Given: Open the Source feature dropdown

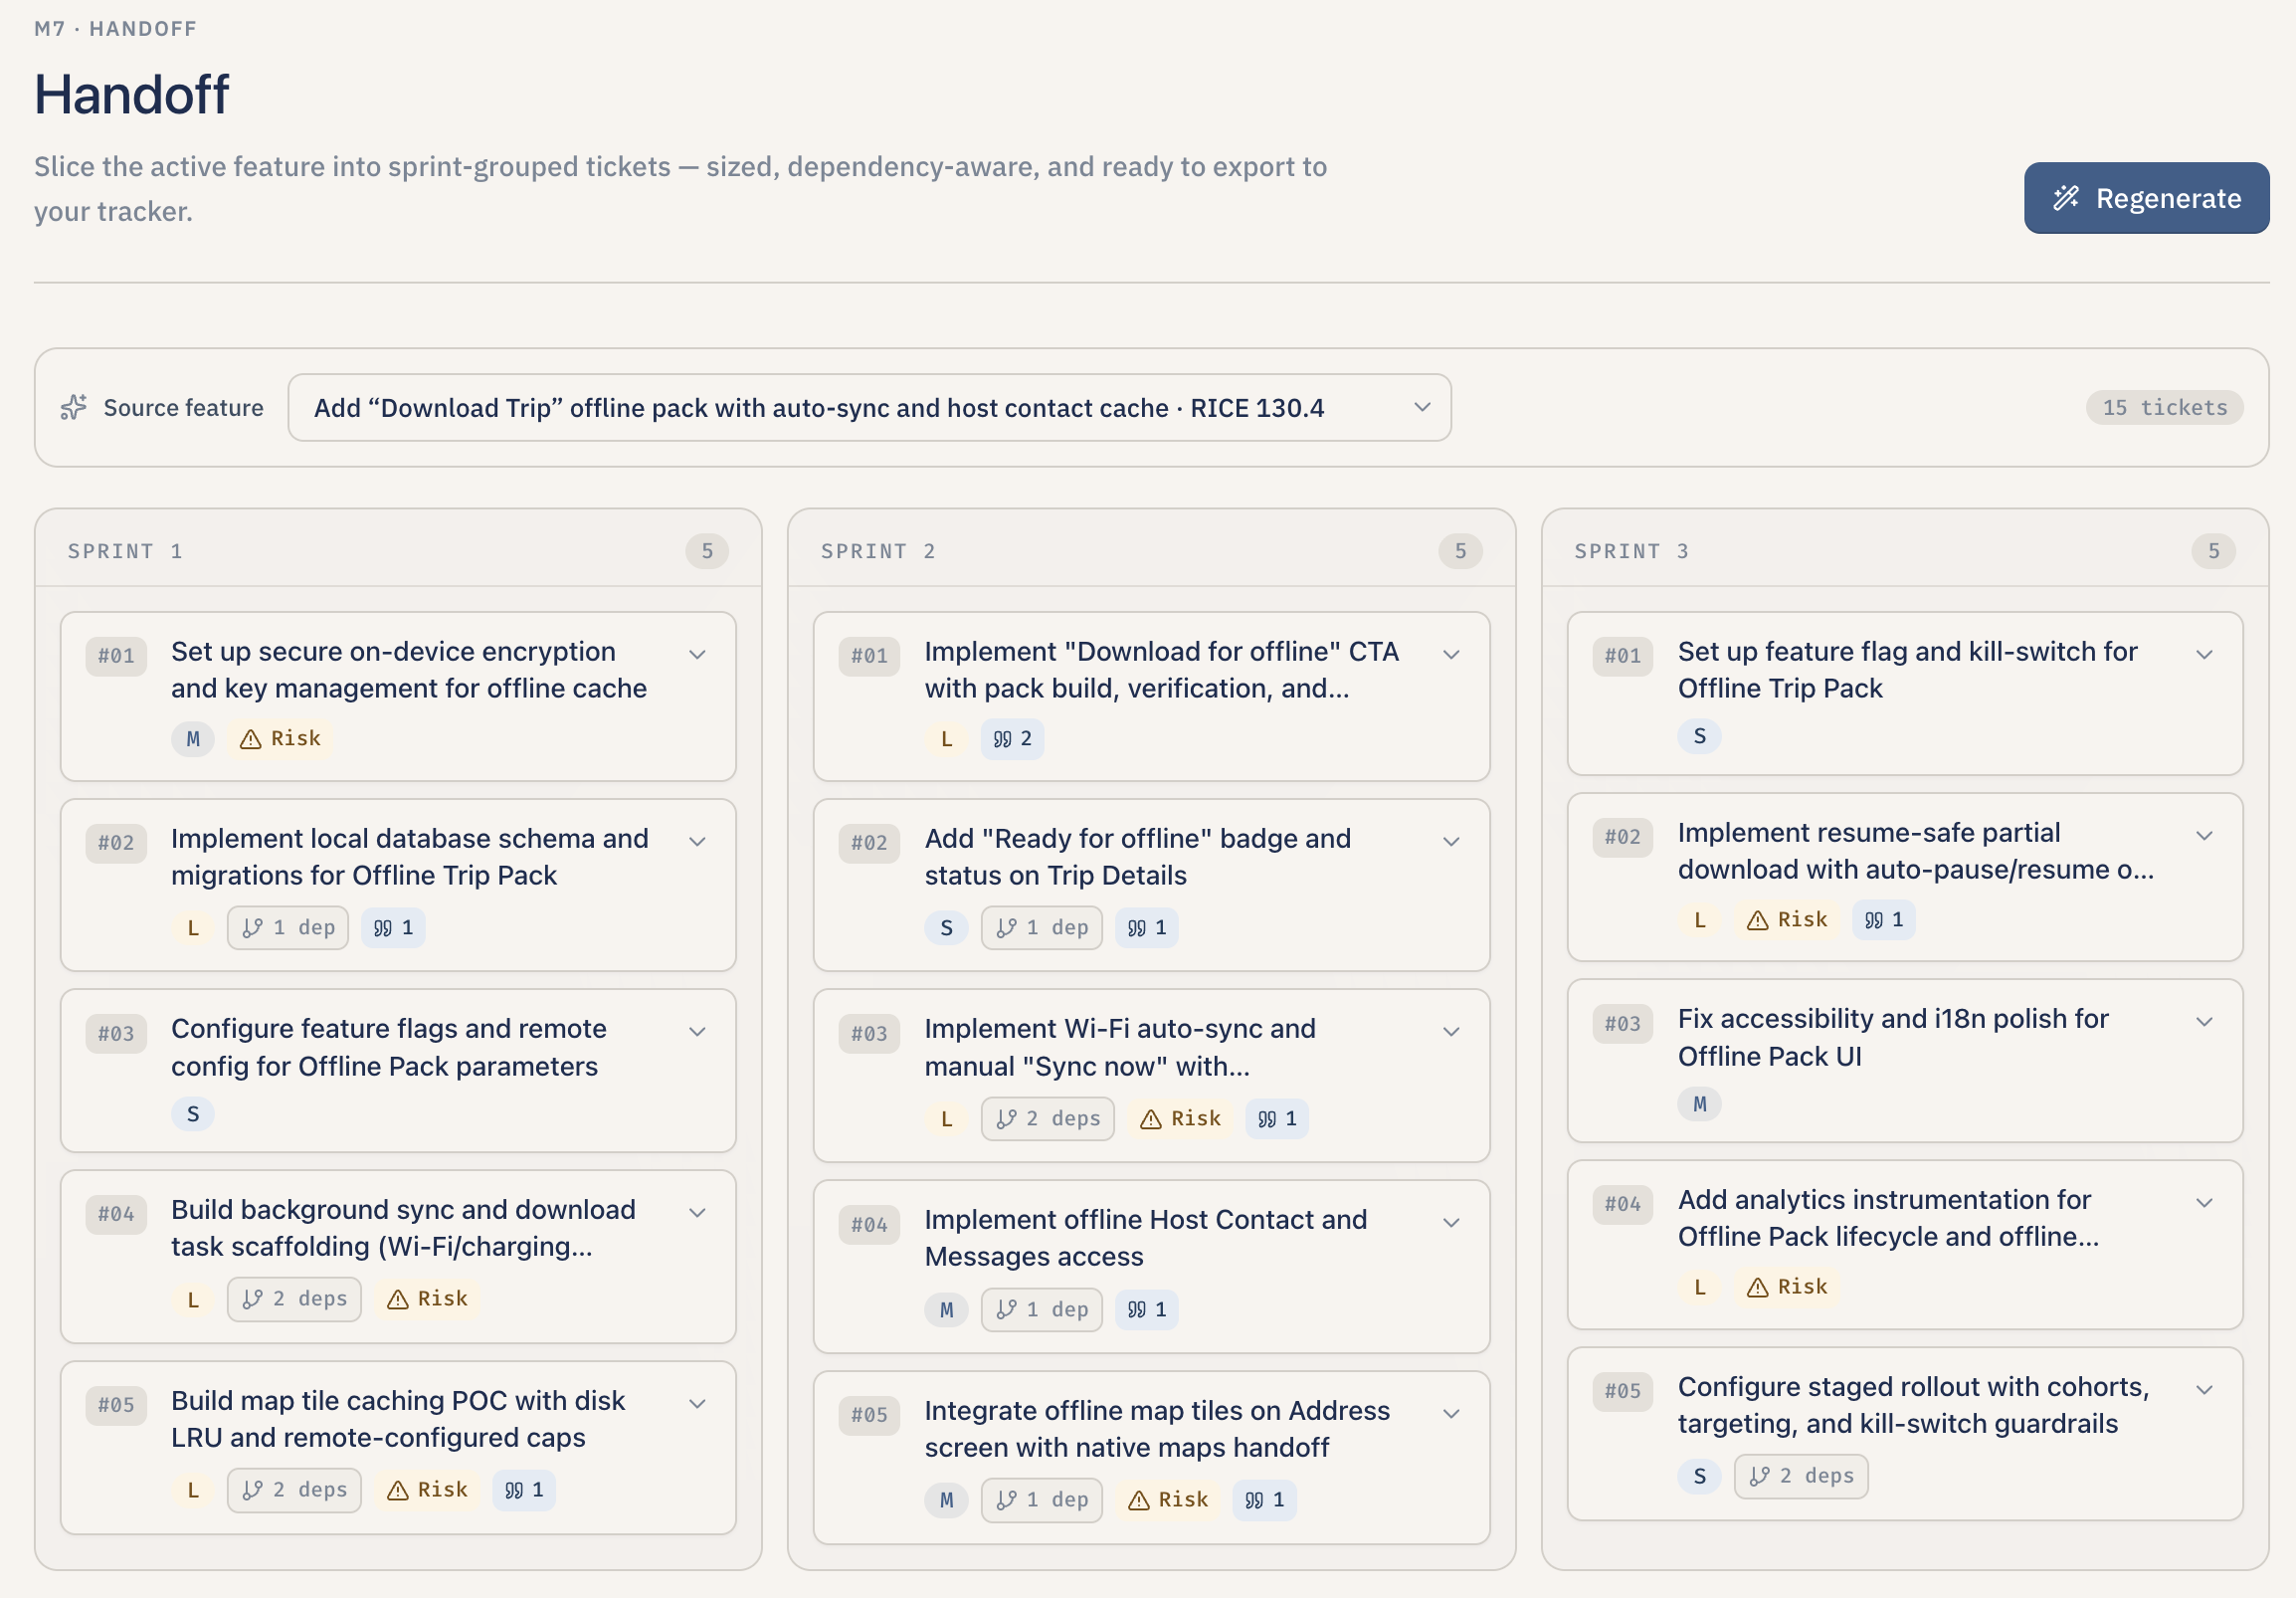Looking at the screenshot, I should pyautogui.click(x=868, y=407).
